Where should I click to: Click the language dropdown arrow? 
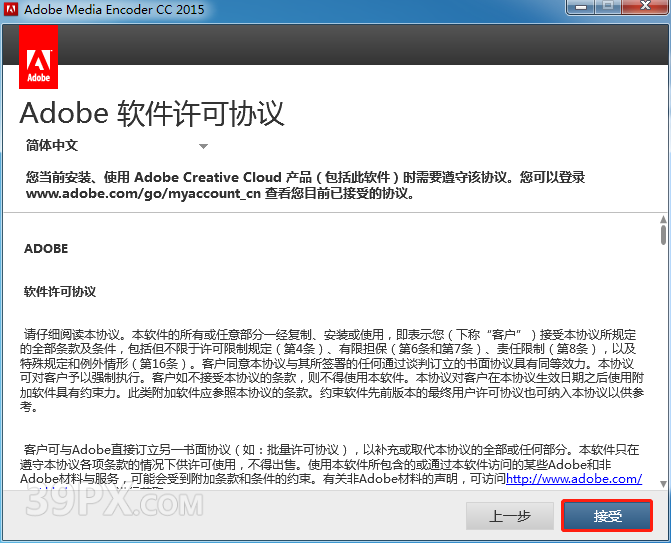point(204,146)
